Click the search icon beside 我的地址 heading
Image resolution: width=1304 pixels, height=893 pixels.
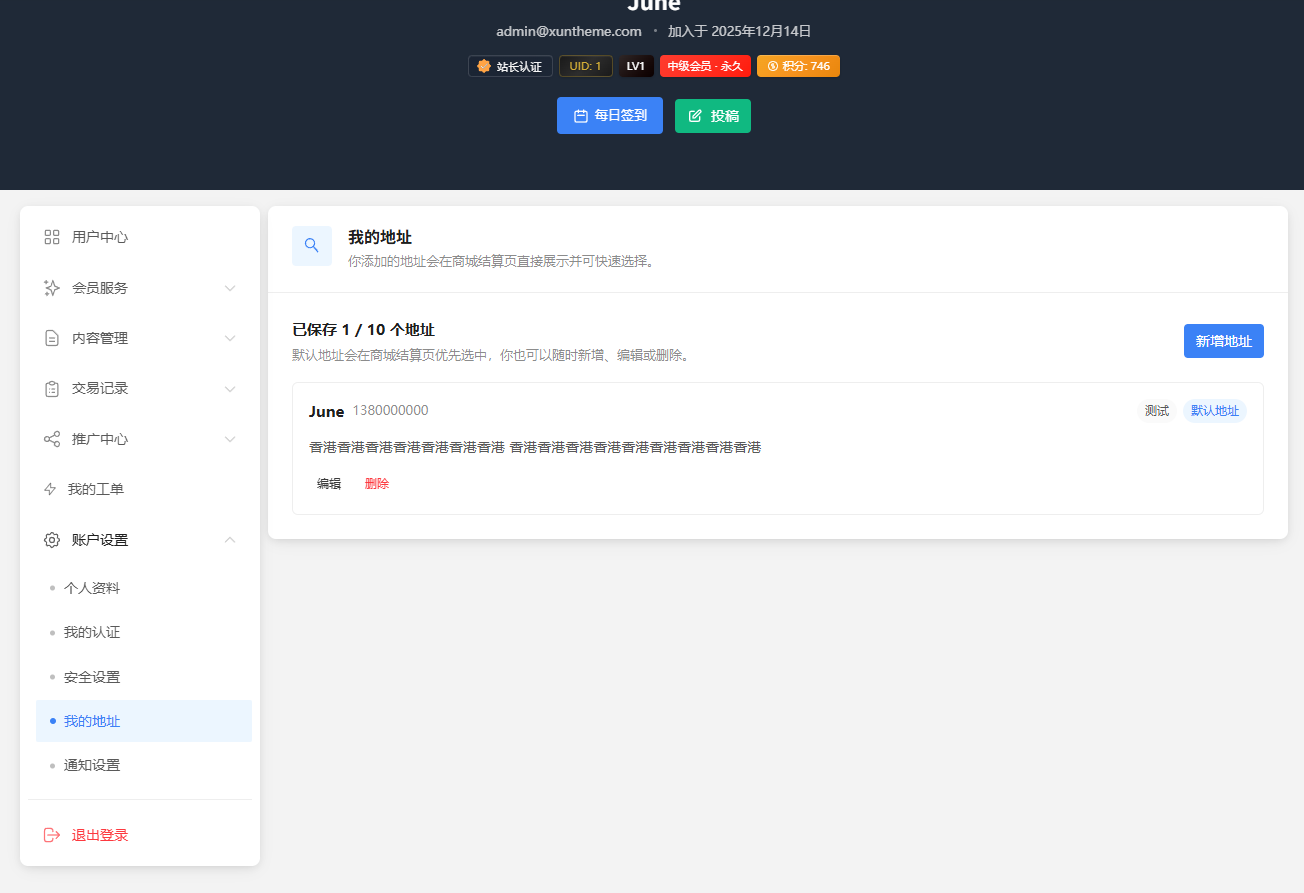312,246
